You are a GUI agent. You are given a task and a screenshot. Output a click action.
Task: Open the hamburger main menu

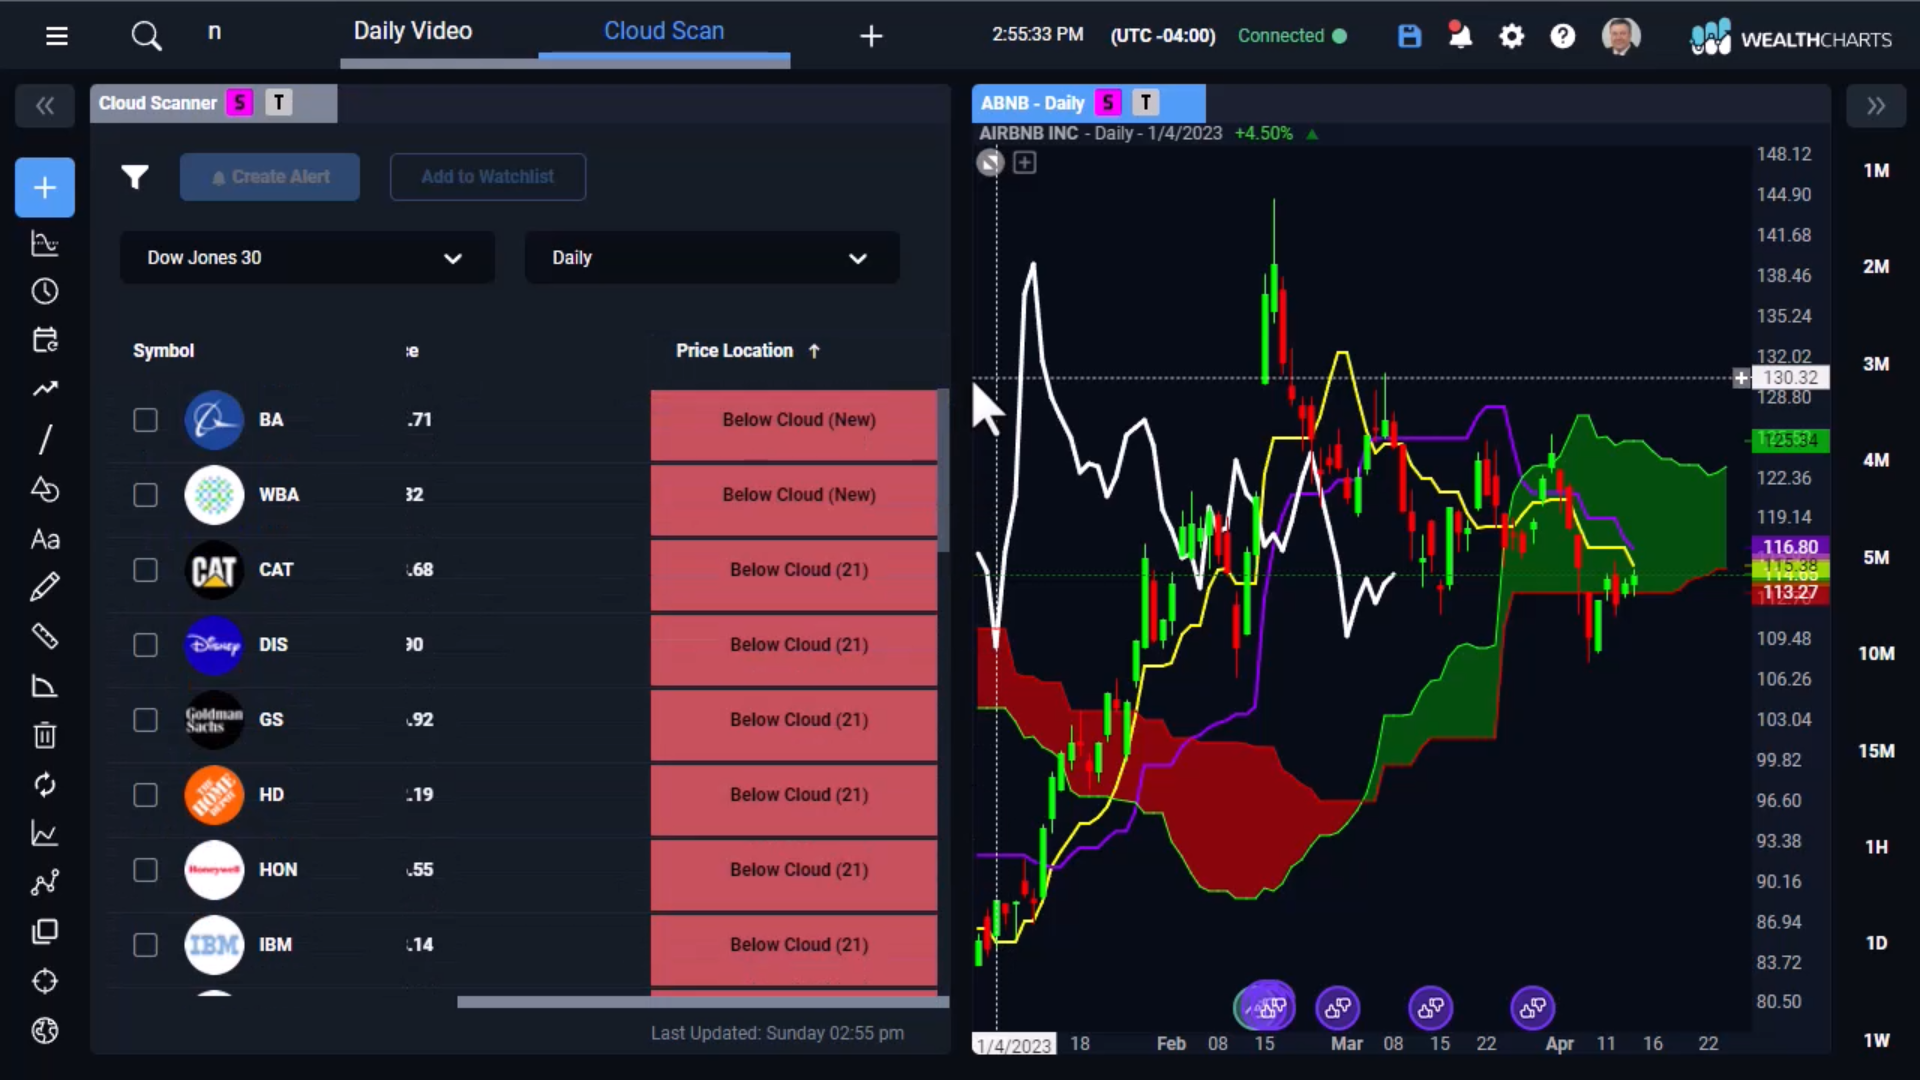(x=57, y=36)
